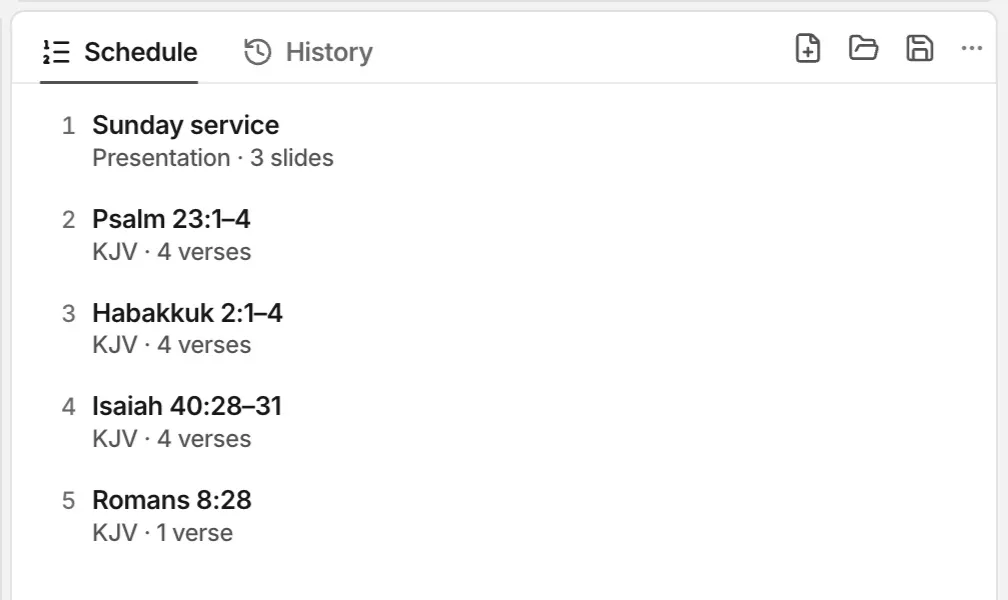Screen dimensions: 1008x600
Task: Save the schedule with floppy icon
Action: tap(919, 48)
